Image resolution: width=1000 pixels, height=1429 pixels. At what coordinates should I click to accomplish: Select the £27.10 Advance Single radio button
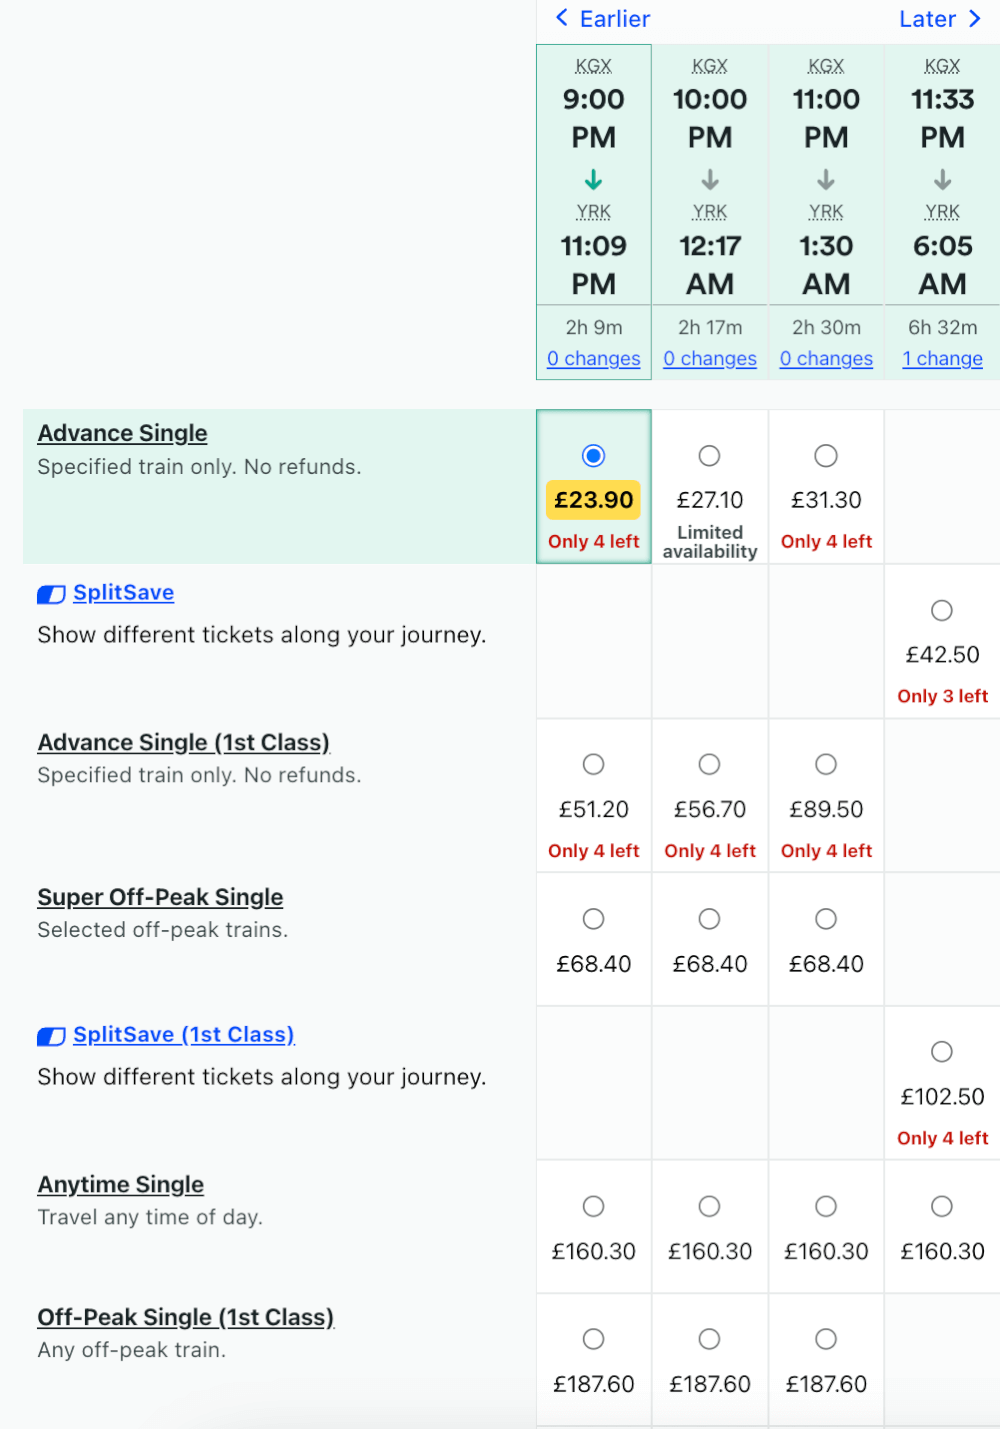pos(710,456)
